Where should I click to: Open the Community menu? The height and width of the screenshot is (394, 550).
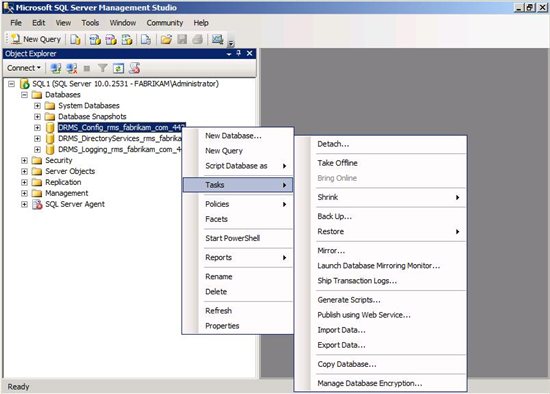(x=165, y=23)
